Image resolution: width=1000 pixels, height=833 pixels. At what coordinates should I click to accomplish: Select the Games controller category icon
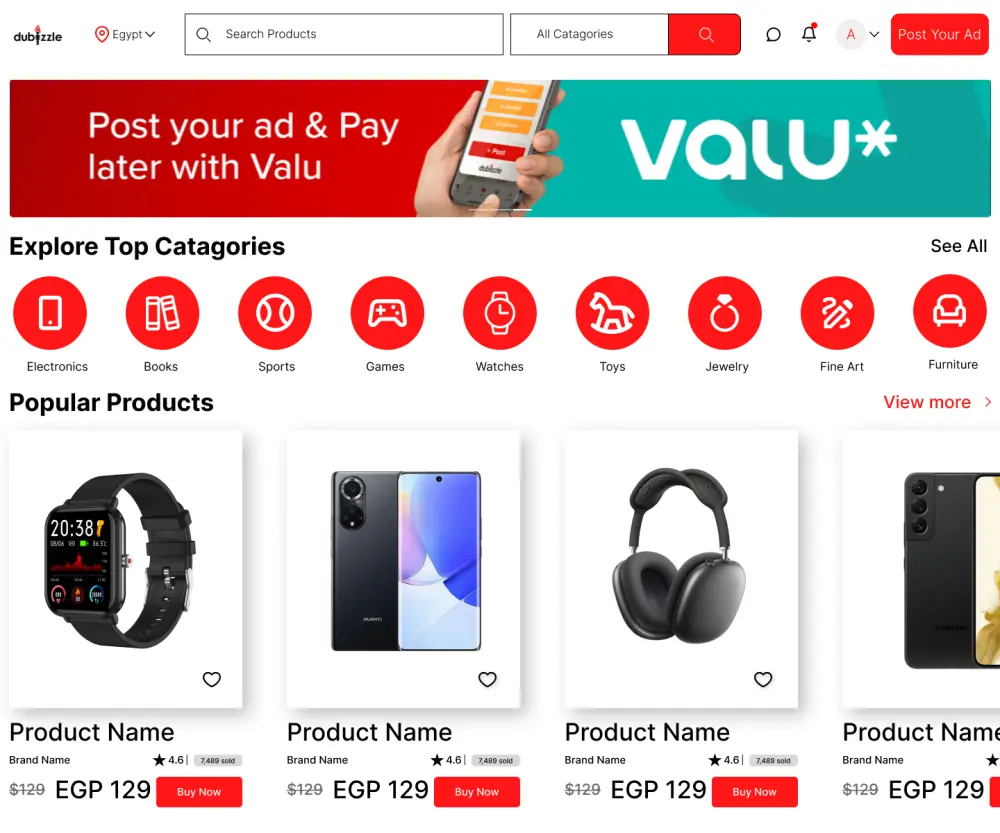click(387, 313)
